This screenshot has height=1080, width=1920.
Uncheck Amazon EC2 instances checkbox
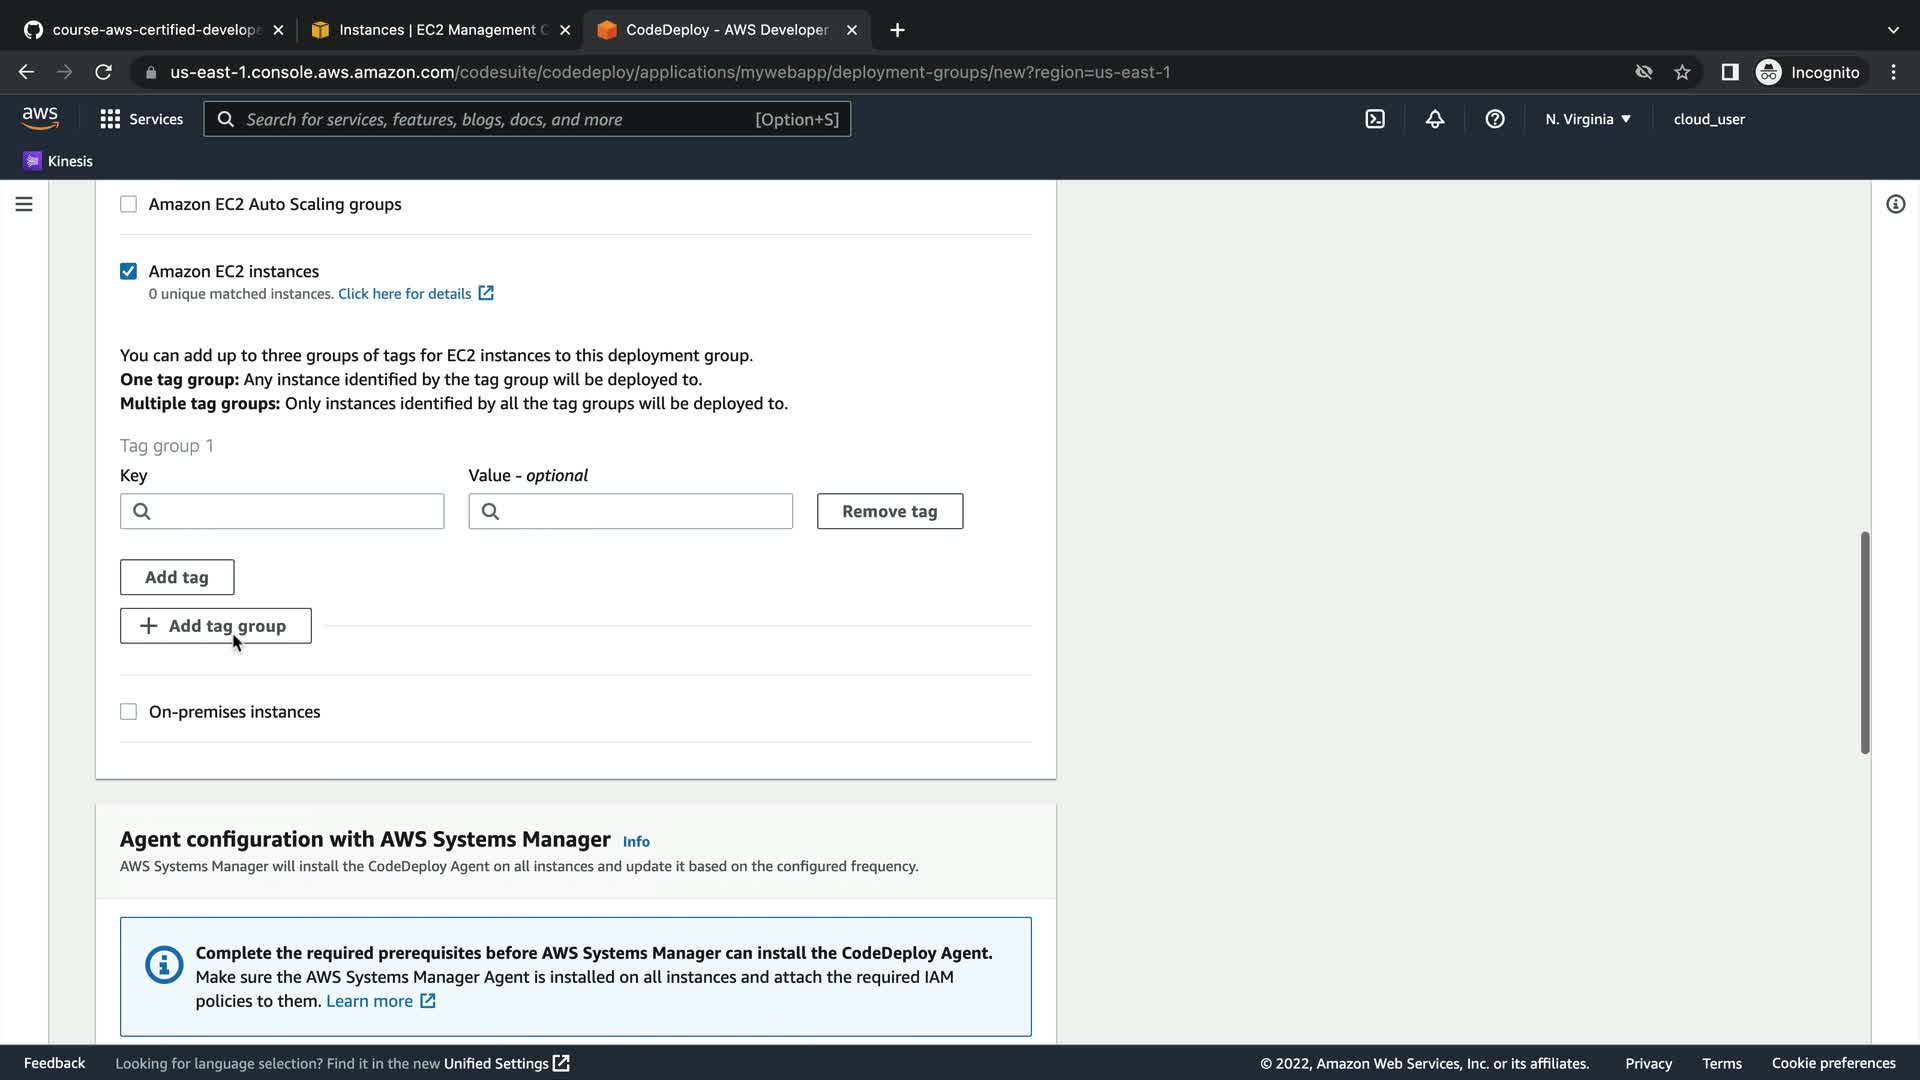pyautogui.click(x=129, y=271)
